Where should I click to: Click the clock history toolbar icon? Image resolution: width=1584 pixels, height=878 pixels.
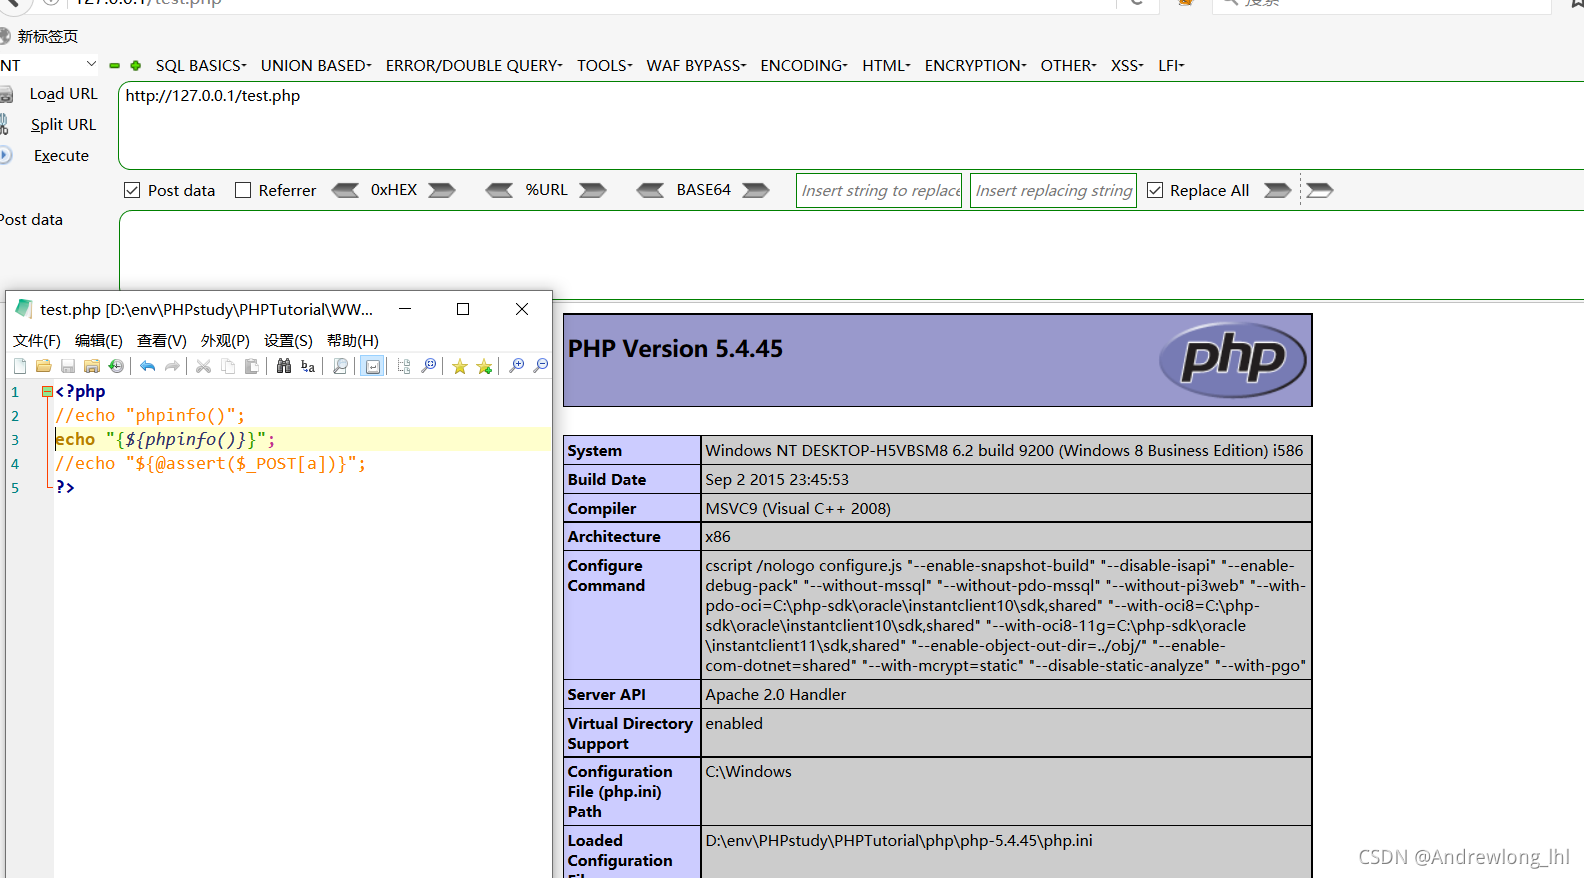tap(116, 366)
